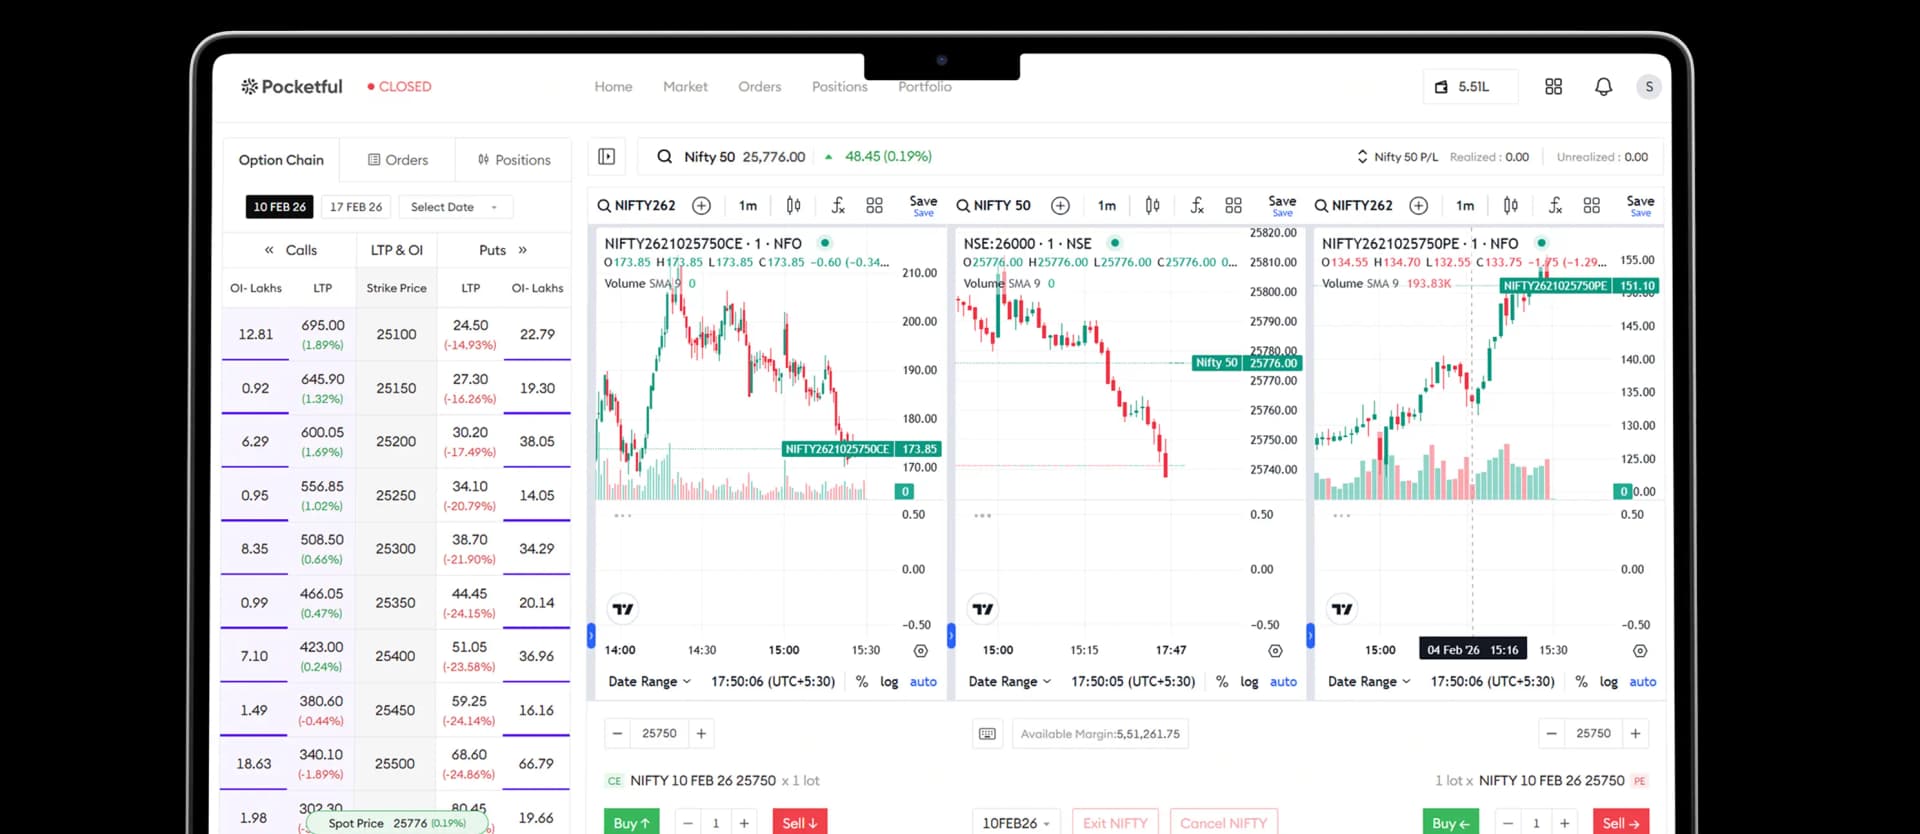Add compare symbol on NIFTY 50 chart
Viewport: 1920px width, 834px height.
(x=1061, y=205)
